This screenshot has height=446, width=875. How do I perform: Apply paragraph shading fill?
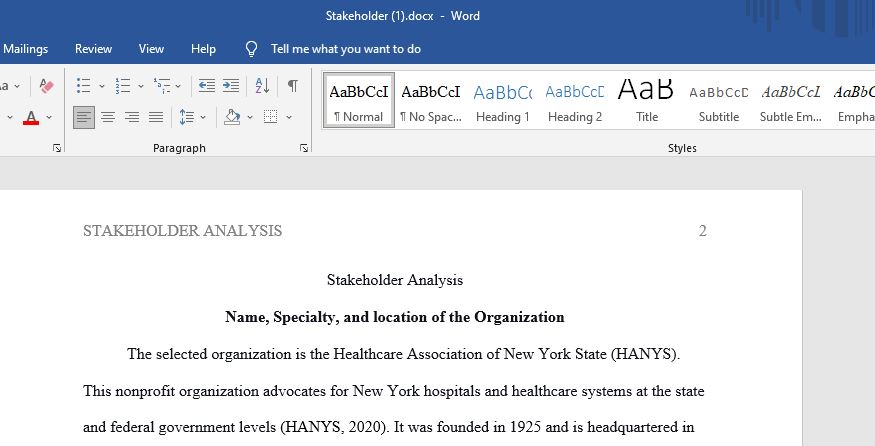point(232,117)
